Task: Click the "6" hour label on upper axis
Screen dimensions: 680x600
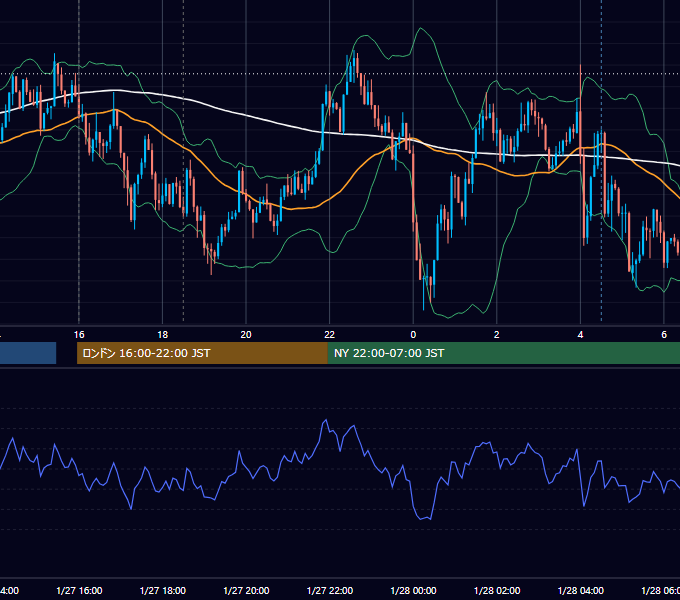Action: click(664, 335)
